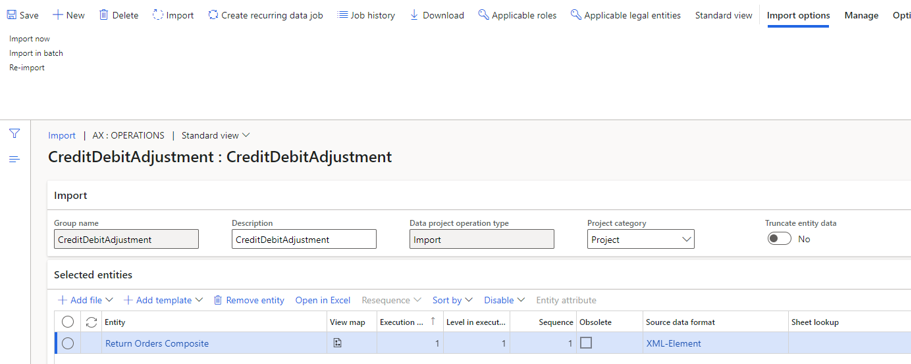Click the XML-Element source data format link

coord(673,344)
